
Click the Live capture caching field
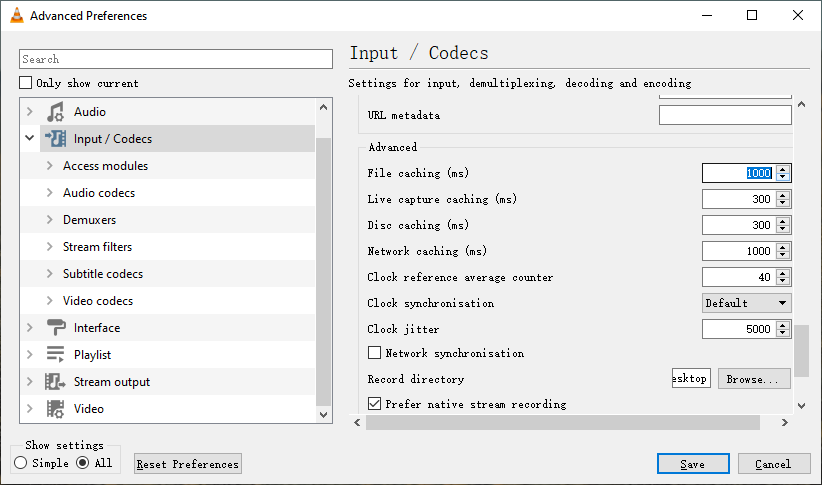[739, 199]
